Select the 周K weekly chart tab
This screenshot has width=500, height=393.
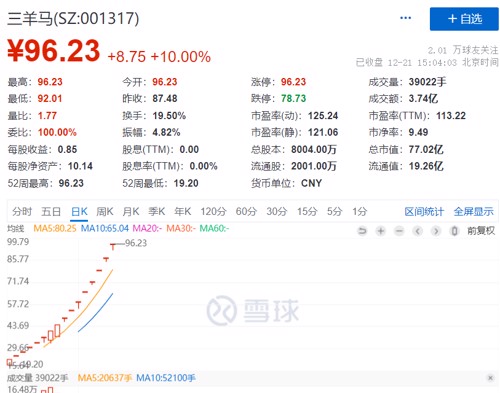(105, 211)
